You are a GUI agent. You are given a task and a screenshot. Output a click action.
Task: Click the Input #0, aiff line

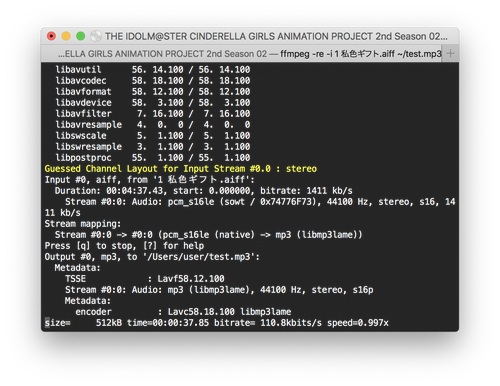(150, 179)
